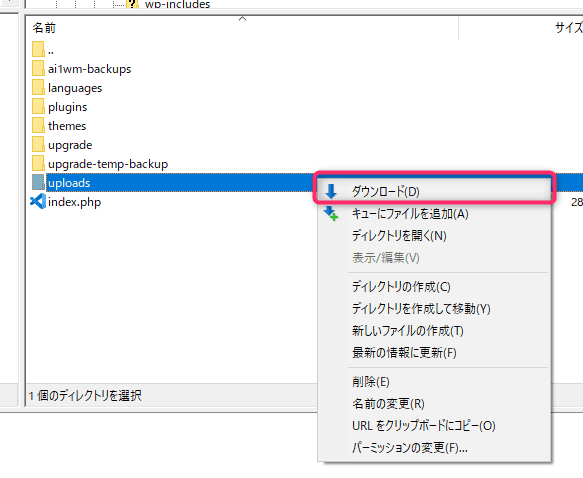Click the sort arrow above the name column
This screenshot has width=583, height=478.
(x=242, y=18)
